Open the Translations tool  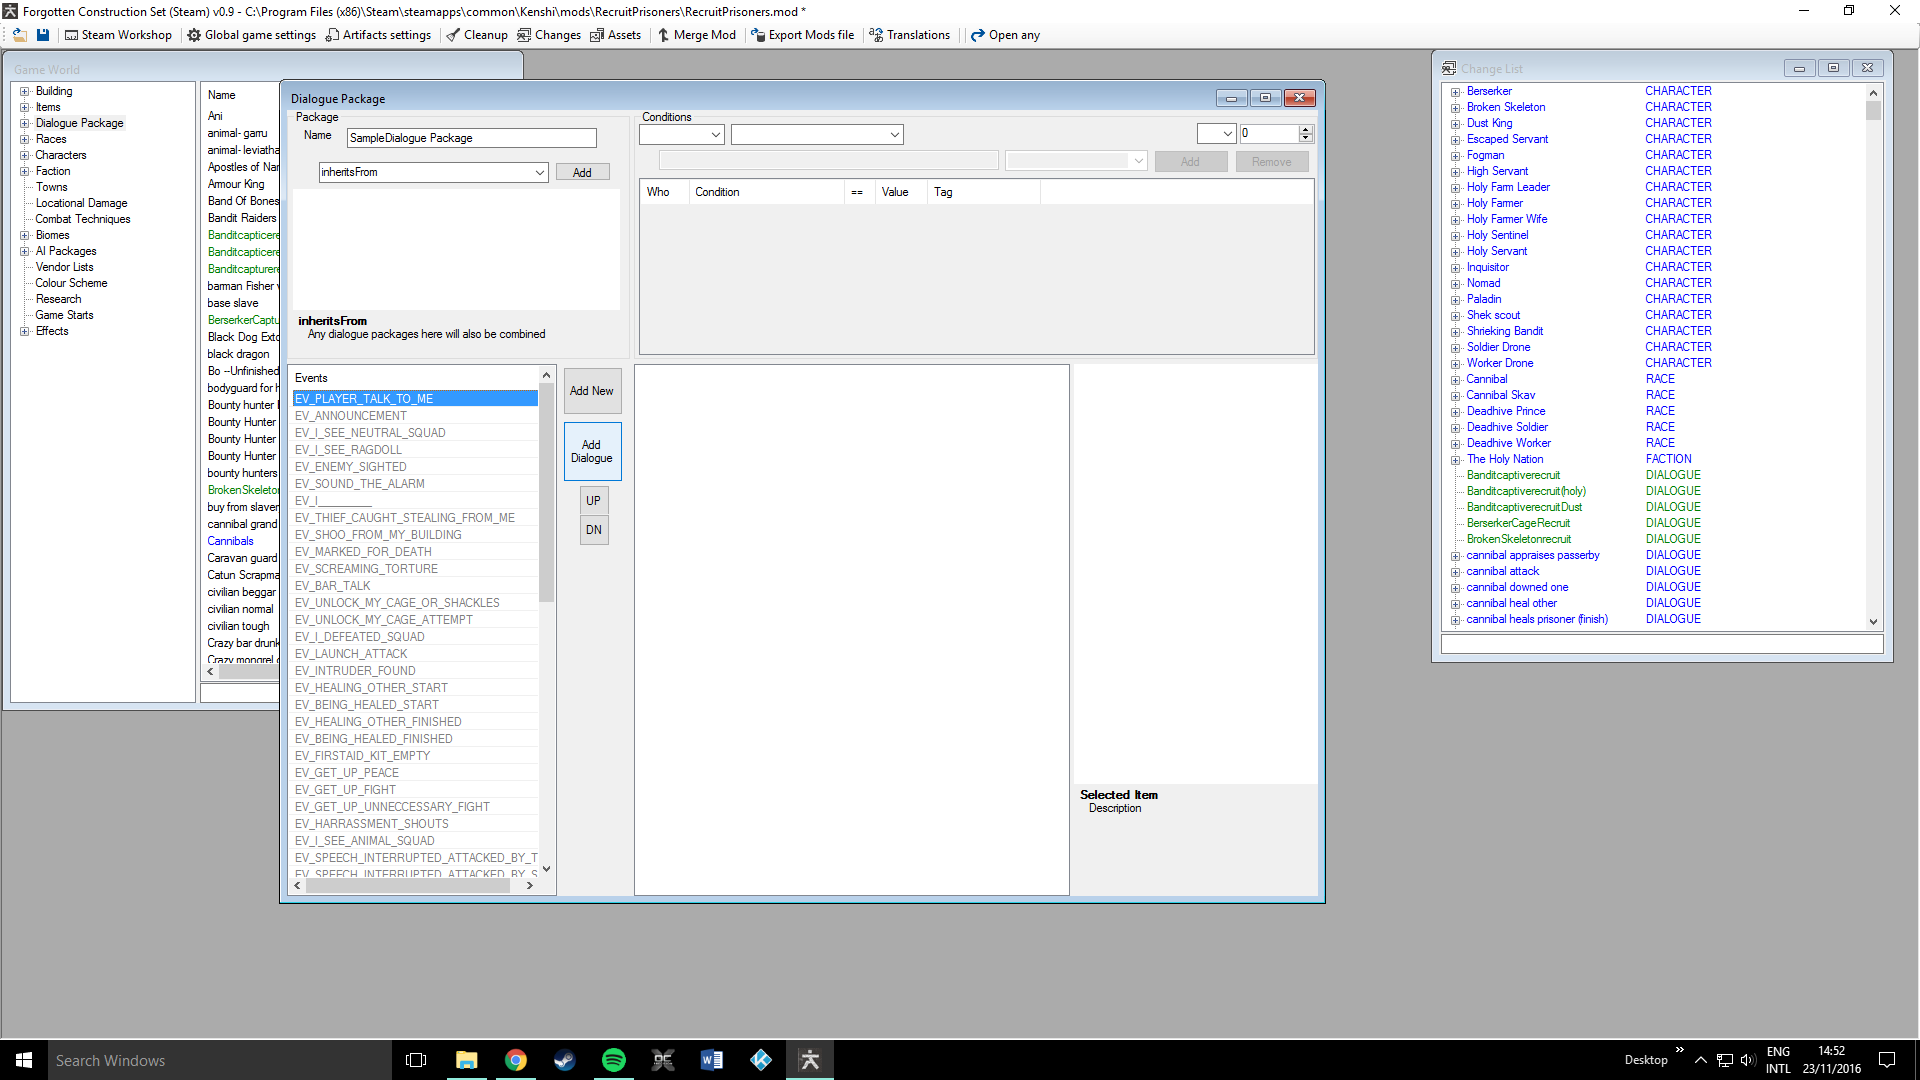909,35
